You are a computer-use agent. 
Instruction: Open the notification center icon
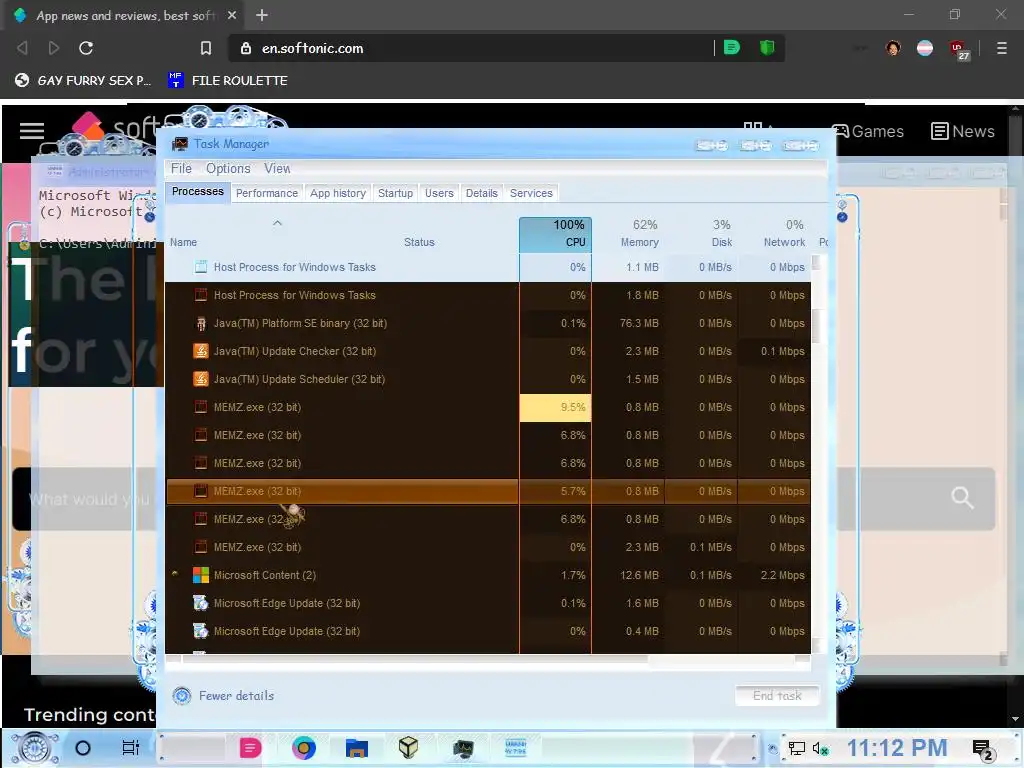tap(983, 750)
